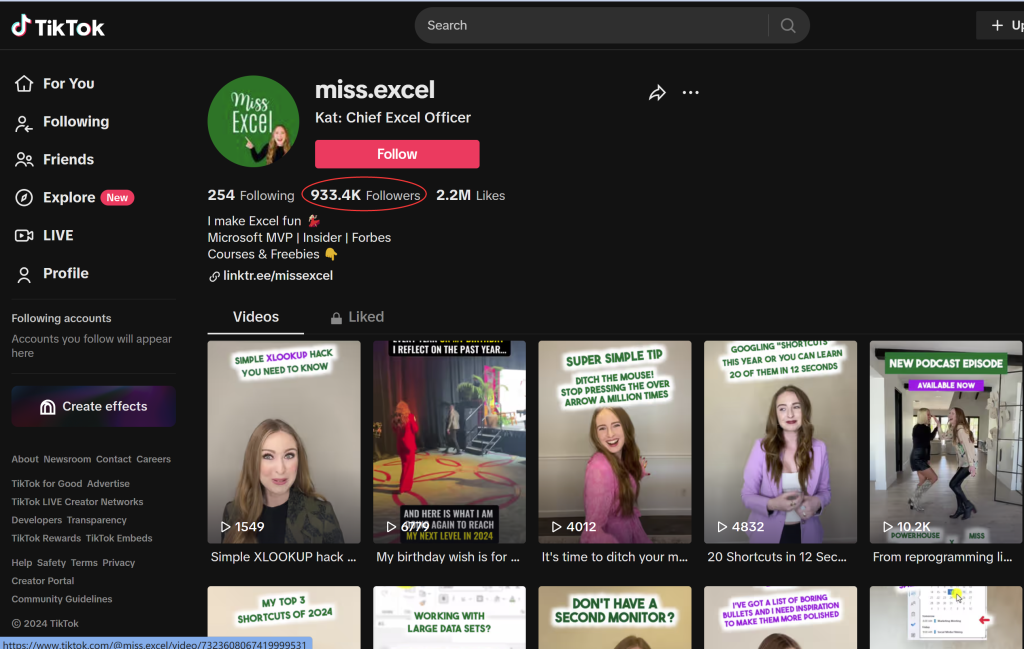Open the 20 Shortcuts in 12 Sec video
The height and width of the screenshot is (649, 1024).
click(x=780, y=442)
